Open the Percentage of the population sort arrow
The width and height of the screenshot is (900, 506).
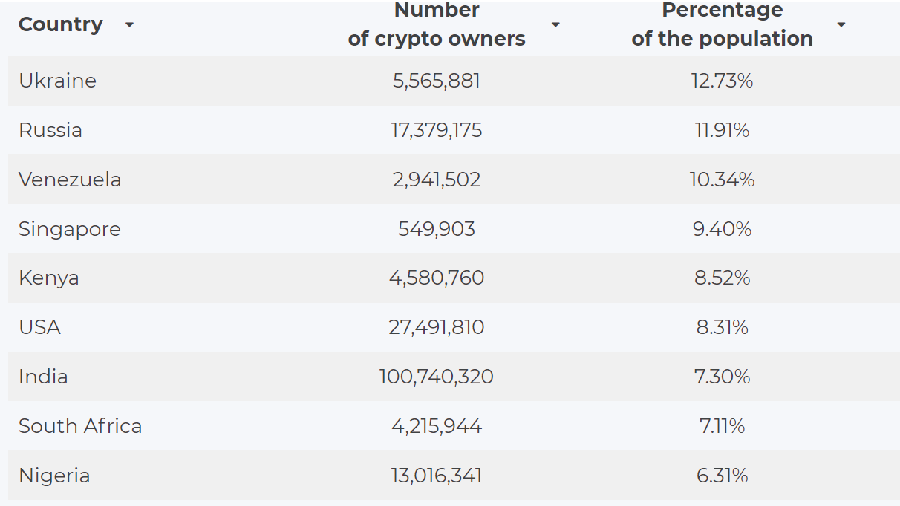pyautogui.click(x=841, y=25)
